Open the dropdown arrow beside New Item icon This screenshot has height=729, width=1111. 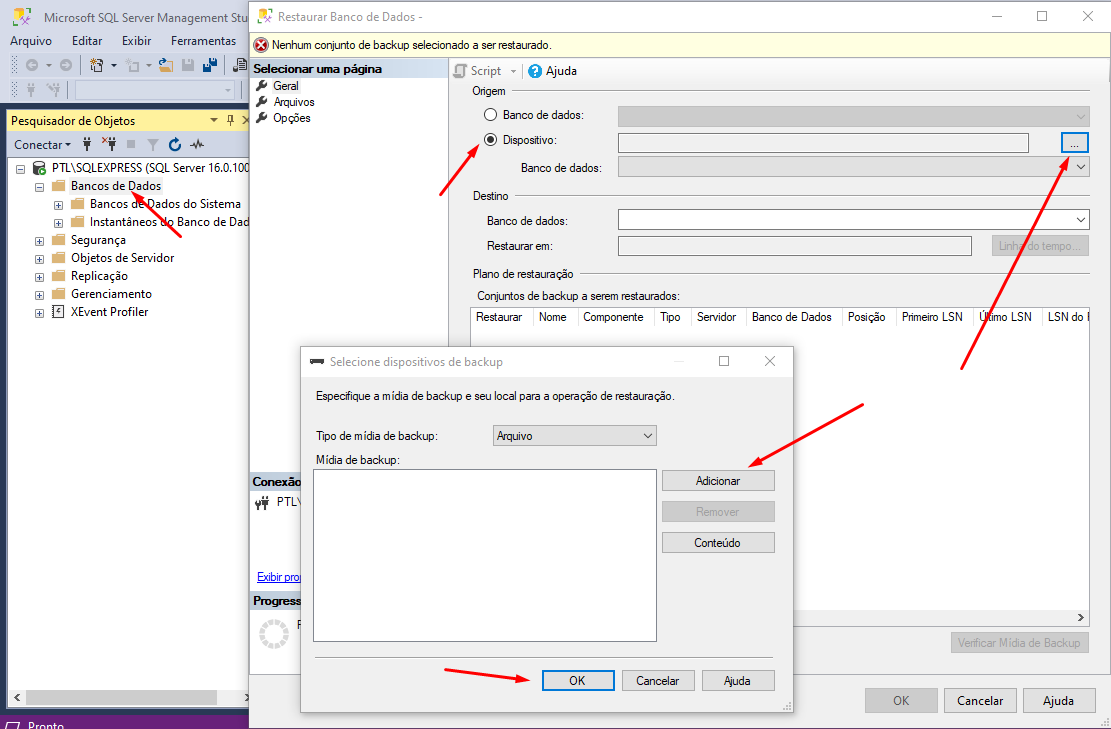click(x=114, y=66)
